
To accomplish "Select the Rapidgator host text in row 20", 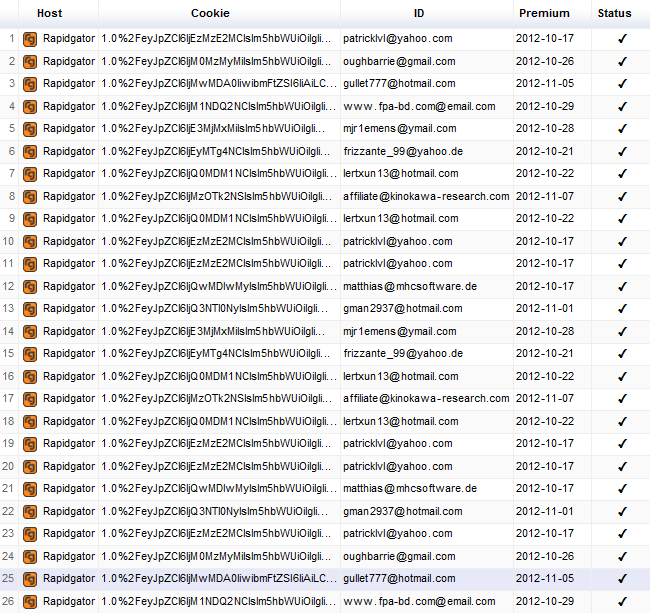I will (x=69, y=466).
